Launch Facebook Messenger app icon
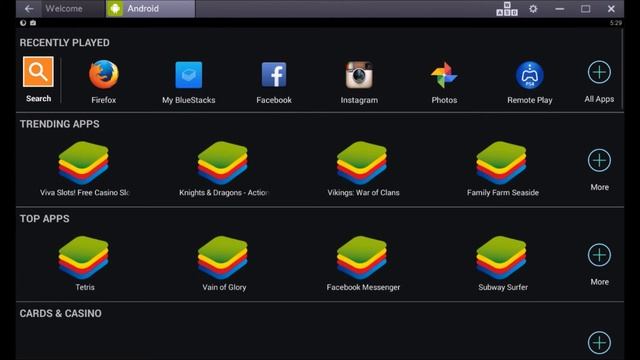This screenshot has height=360, width=640. click(362, 258)
